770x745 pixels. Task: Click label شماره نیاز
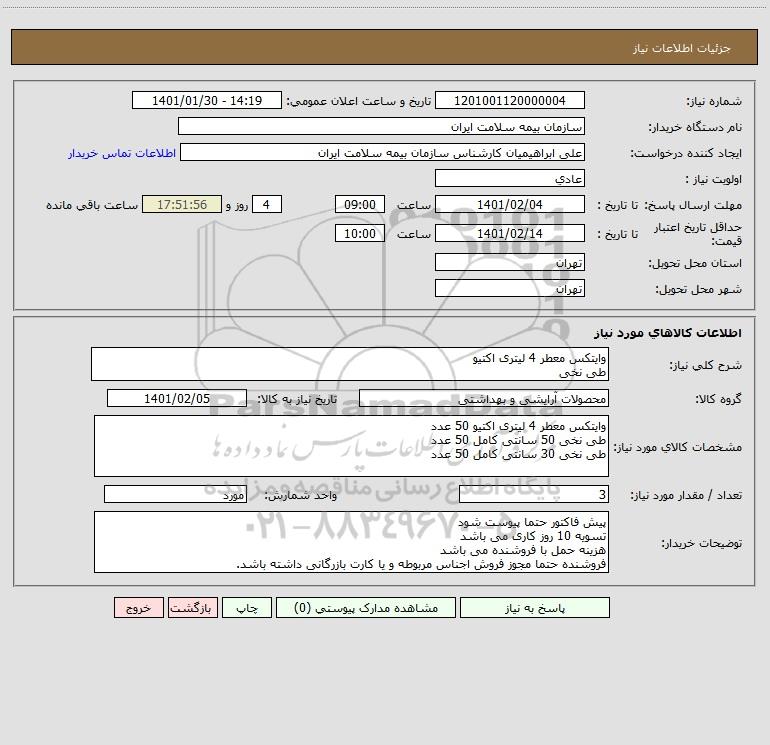[x=714, y=102]
